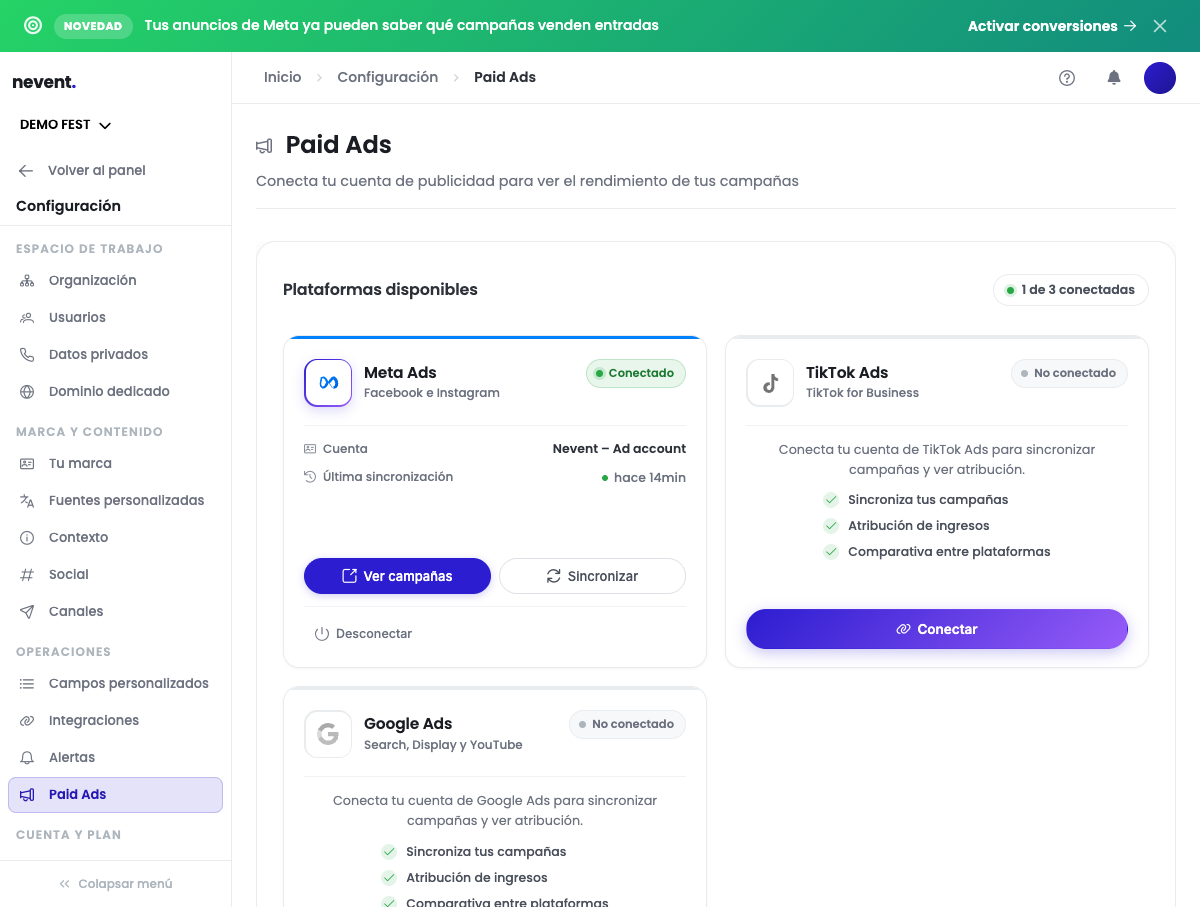This screenshot has width=1200, height=907.
Task: Click the Paid Ads megaphone sidebar icon
Action: point(28,795)
